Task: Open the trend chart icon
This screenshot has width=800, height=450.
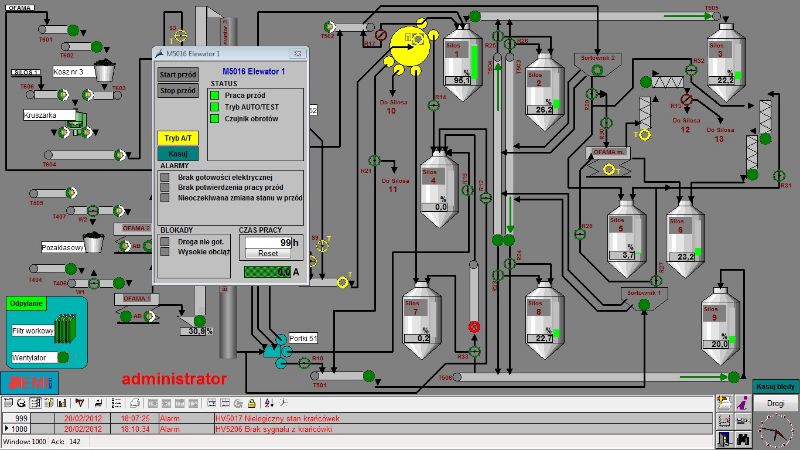Action: pyautogui.click(x=724, y=419)
